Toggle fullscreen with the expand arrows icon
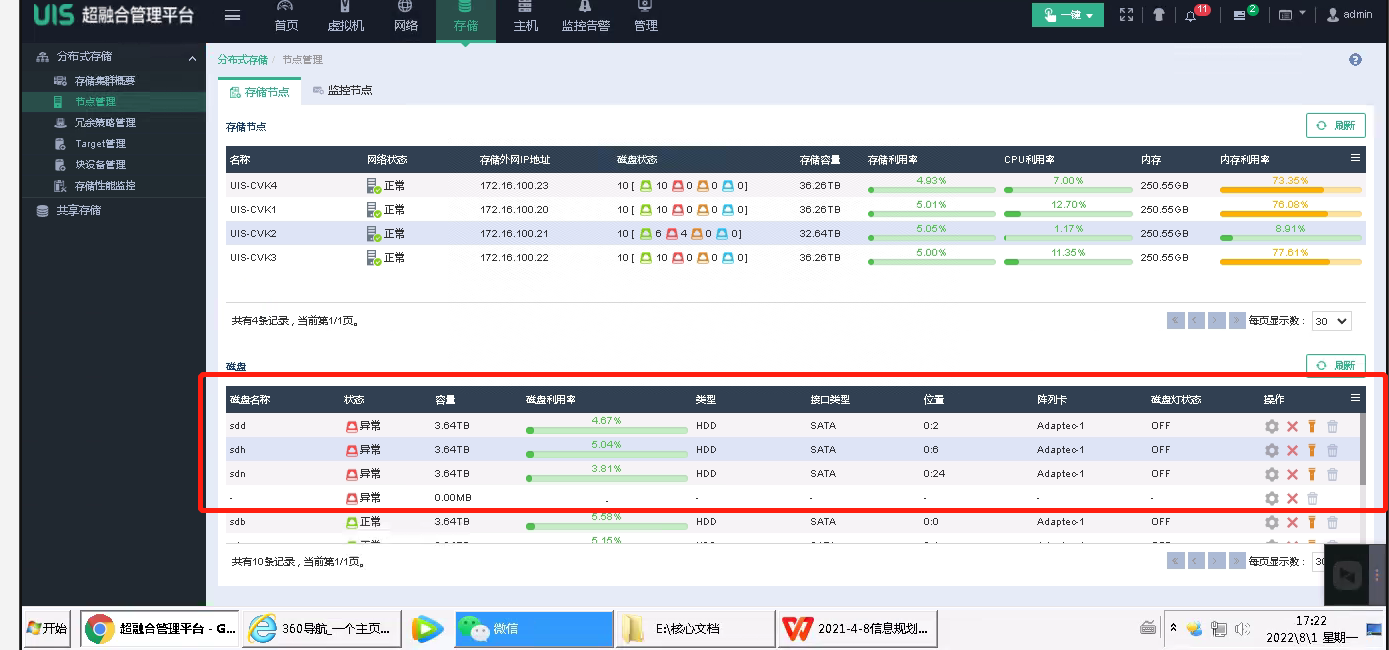The width and height of the screenshot is (1389, 650). [1127, 15]
